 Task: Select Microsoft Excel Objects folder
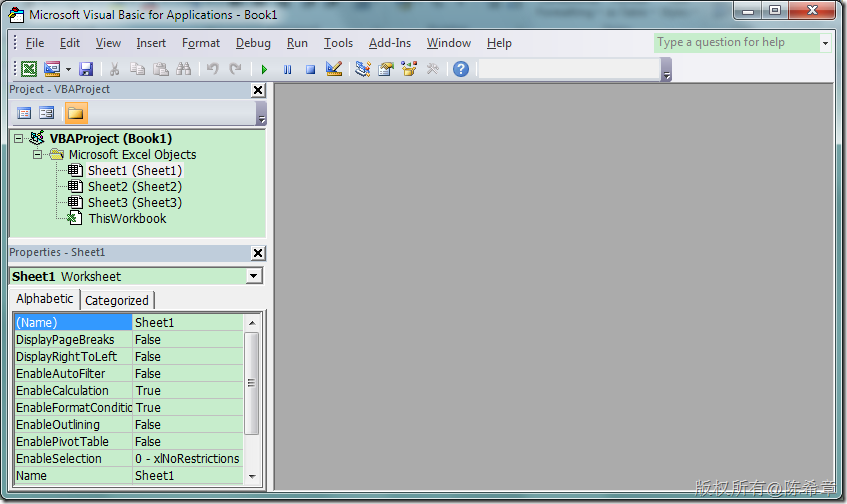tap(132, 154)
